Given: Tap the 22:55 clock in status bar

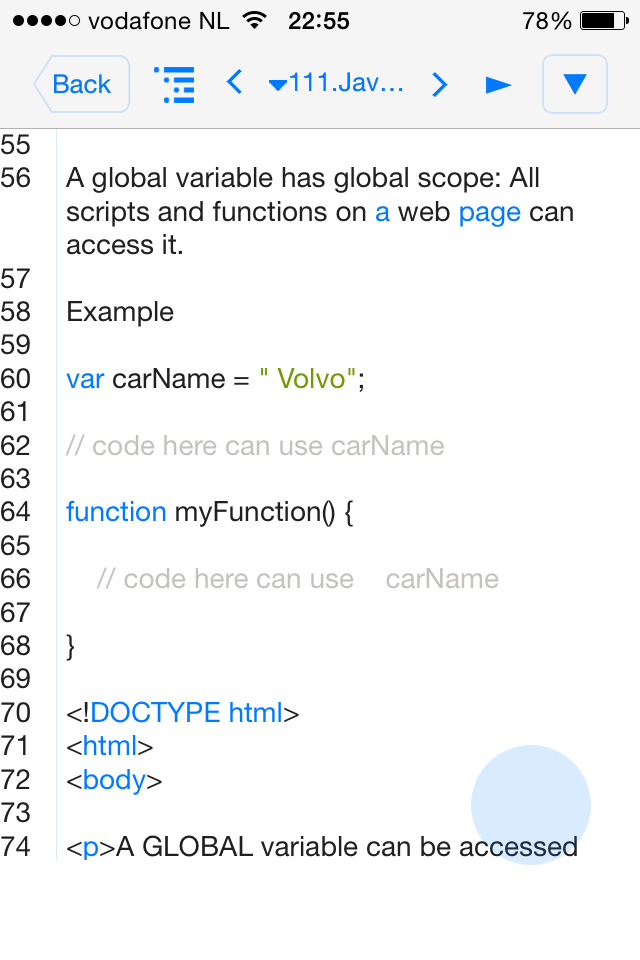Looking at the screenshot, I should pos(318,21).
